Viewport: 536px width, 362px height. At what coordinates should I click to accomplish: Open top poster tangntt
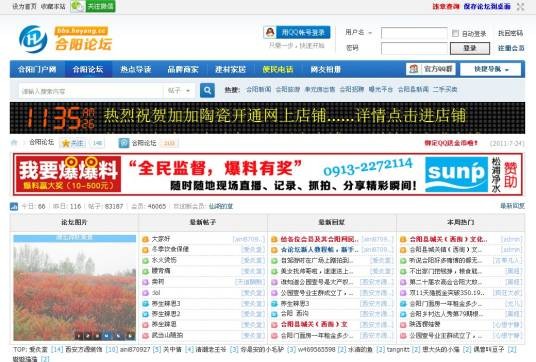[x=398, y=349]
